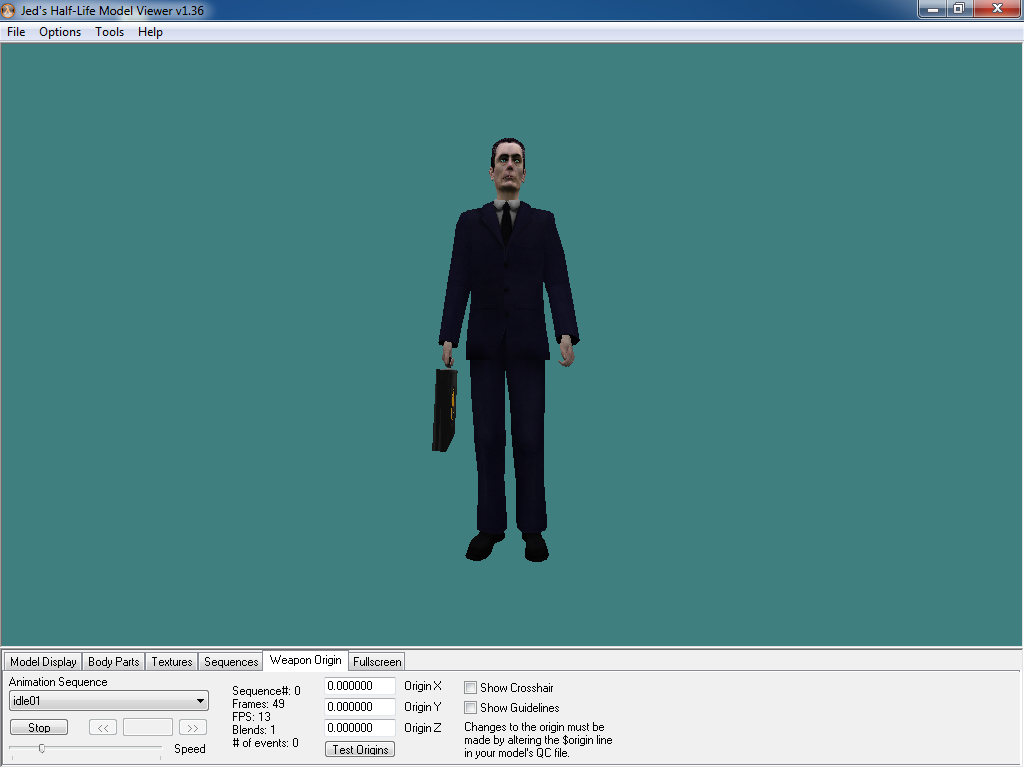Viewport: 1024px width, 768px height.
Task: Click the Origin X value field
Action: [x=360, y=686]
